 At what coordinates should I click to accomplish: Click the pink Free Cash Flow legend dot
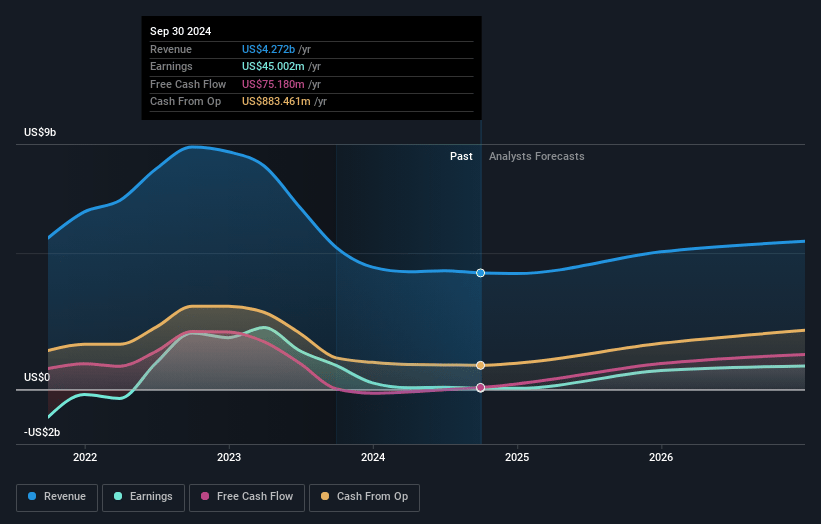tap(205, 496)
